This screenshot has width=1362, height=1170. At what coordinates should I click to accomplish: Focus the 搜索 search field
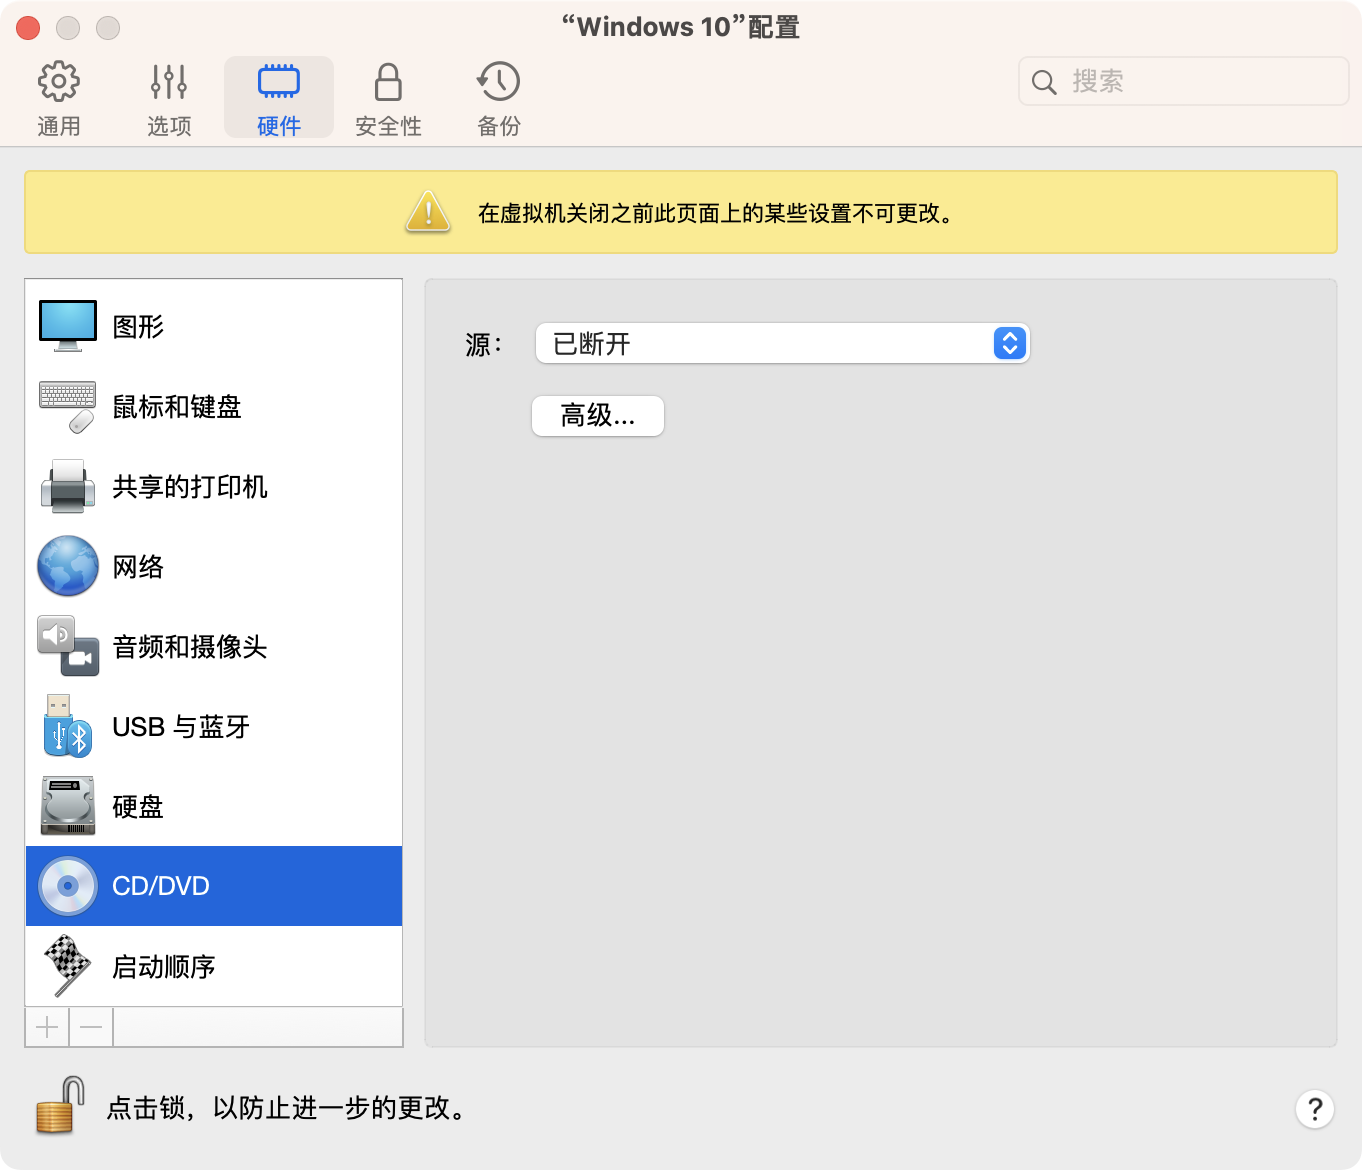(1184, 81)
